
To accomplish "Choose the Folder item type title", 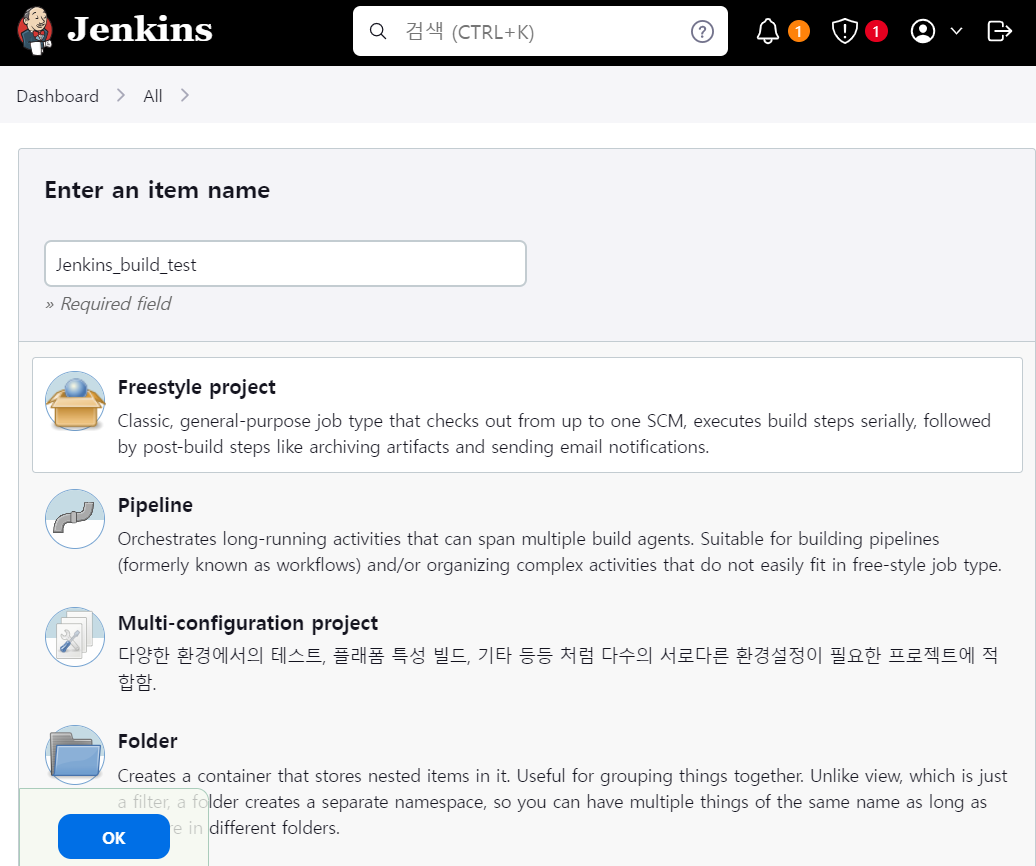I will [x=147, y=741].
